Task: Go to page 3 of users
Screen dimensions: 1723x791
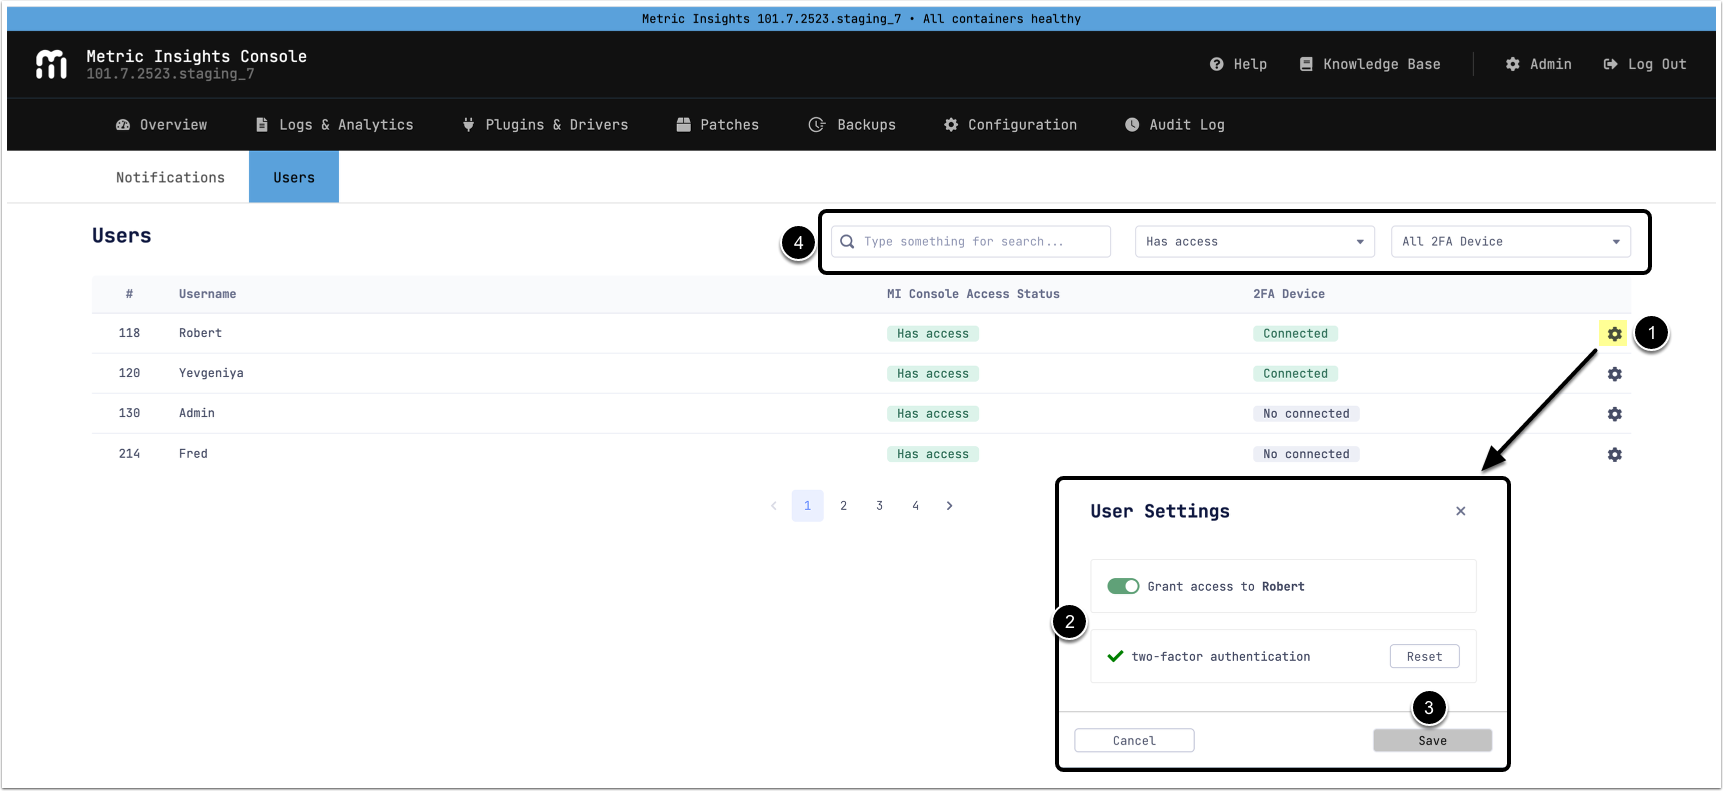Action: click(x=879, y=506)
